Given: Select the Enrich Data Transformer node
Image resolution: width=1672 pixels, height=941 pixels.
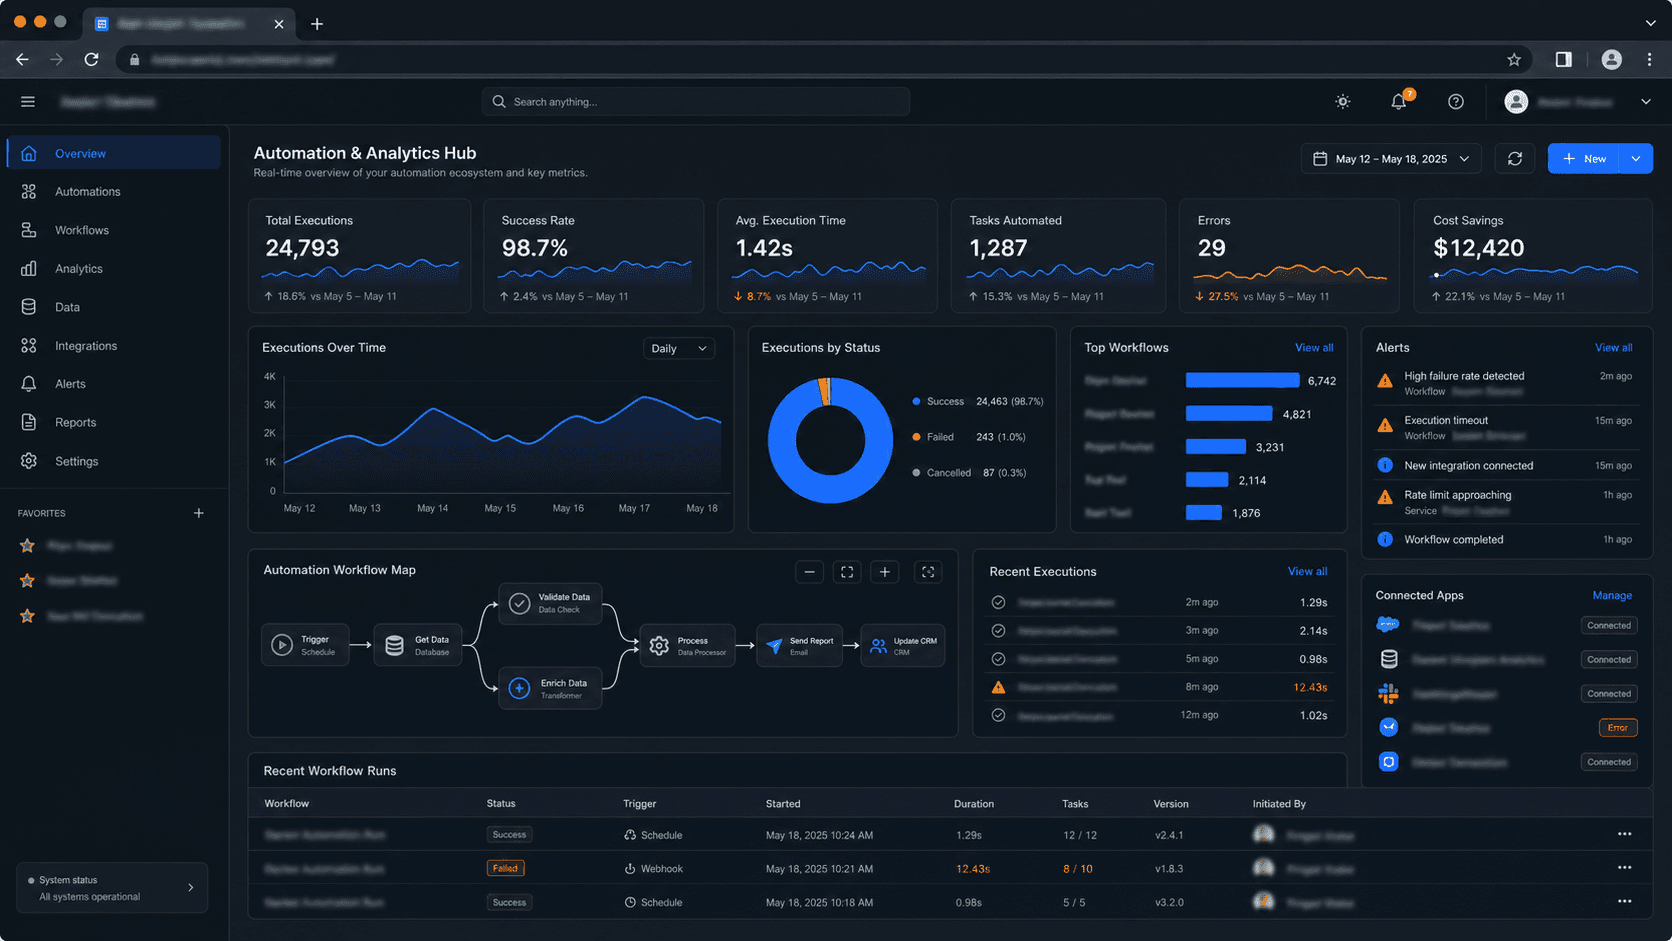Looking at the screenshot, I should point(550,688).
